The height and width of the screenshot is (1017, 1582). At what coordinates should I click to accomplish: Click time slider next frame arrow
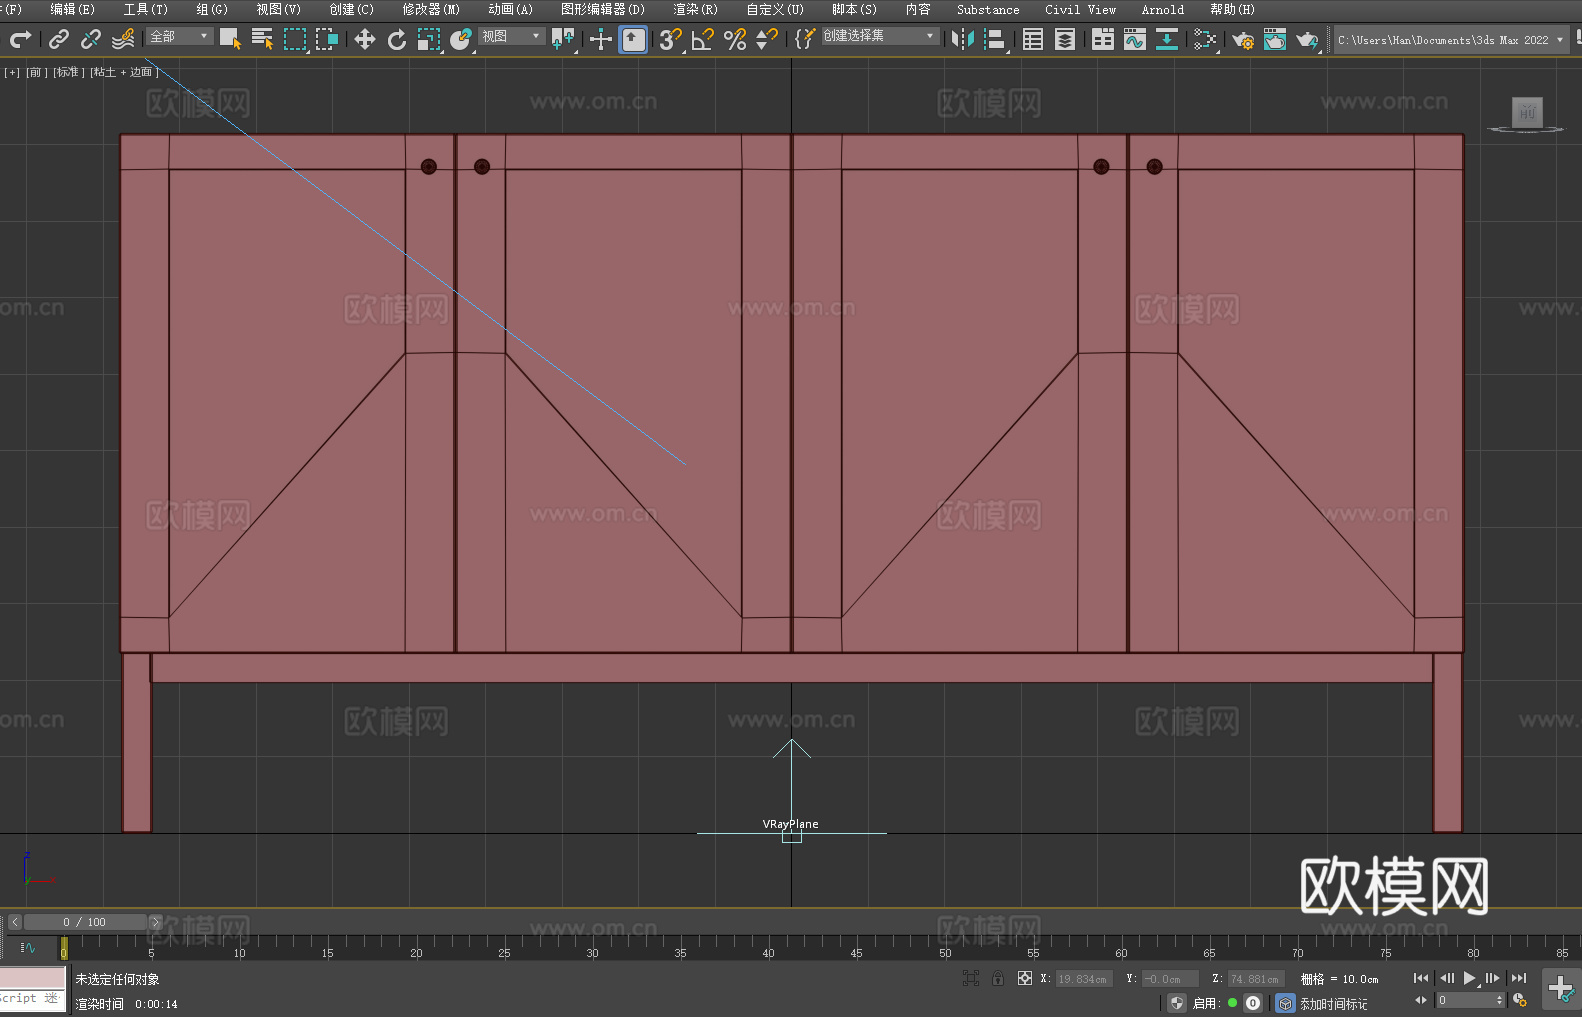(155, 922)
